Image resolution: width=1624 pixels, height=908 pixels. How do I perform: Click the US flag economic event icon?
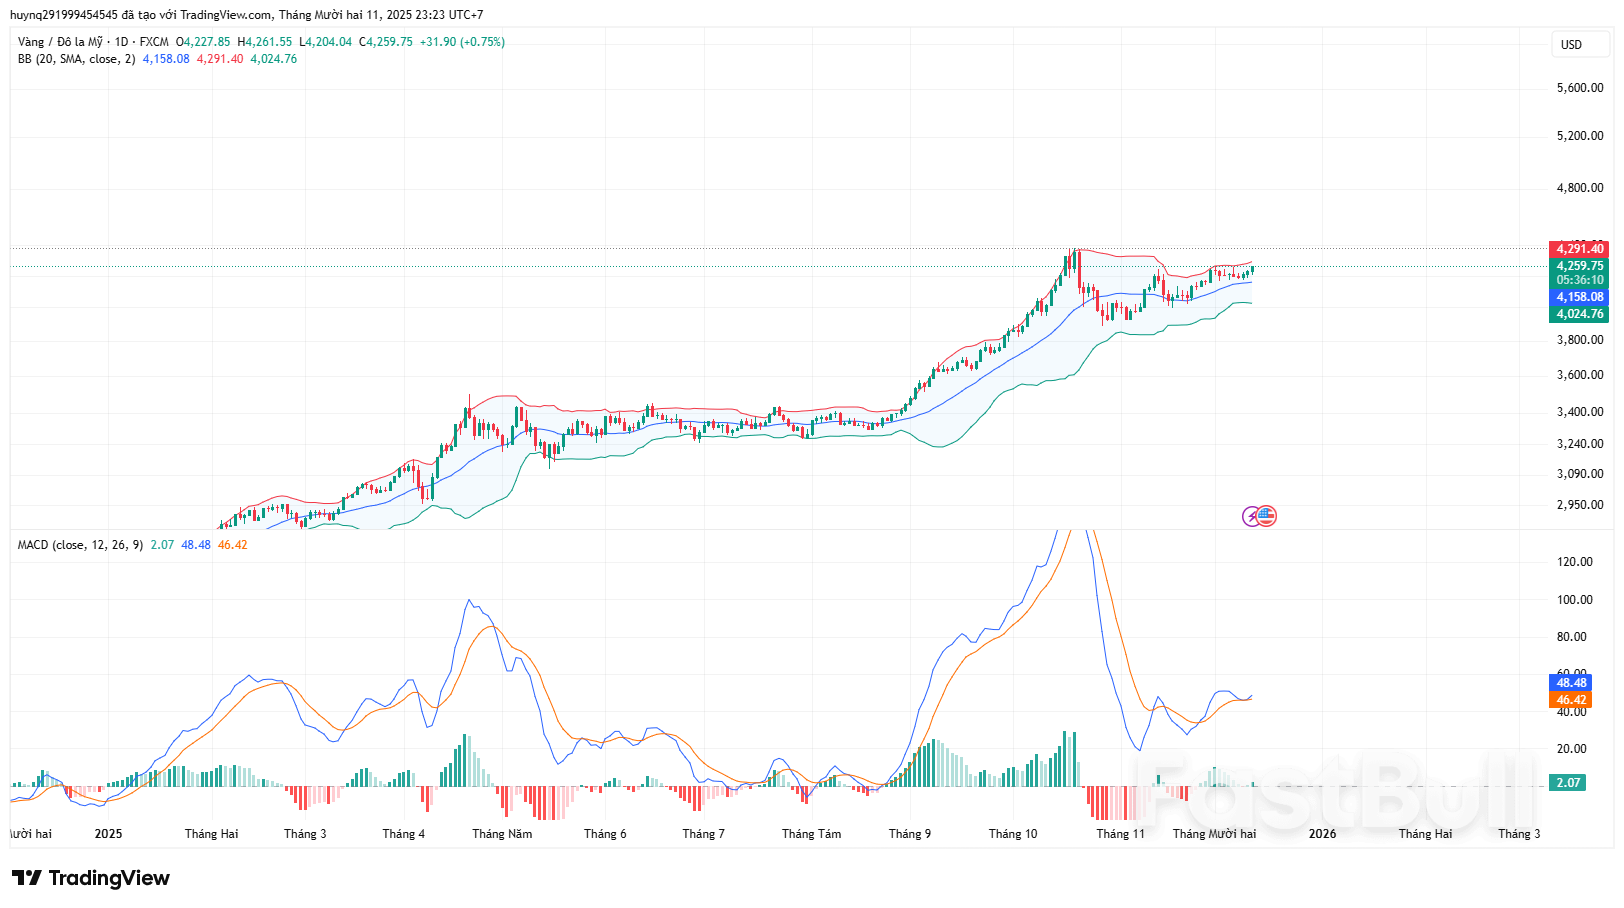[x=1267, y=516]
